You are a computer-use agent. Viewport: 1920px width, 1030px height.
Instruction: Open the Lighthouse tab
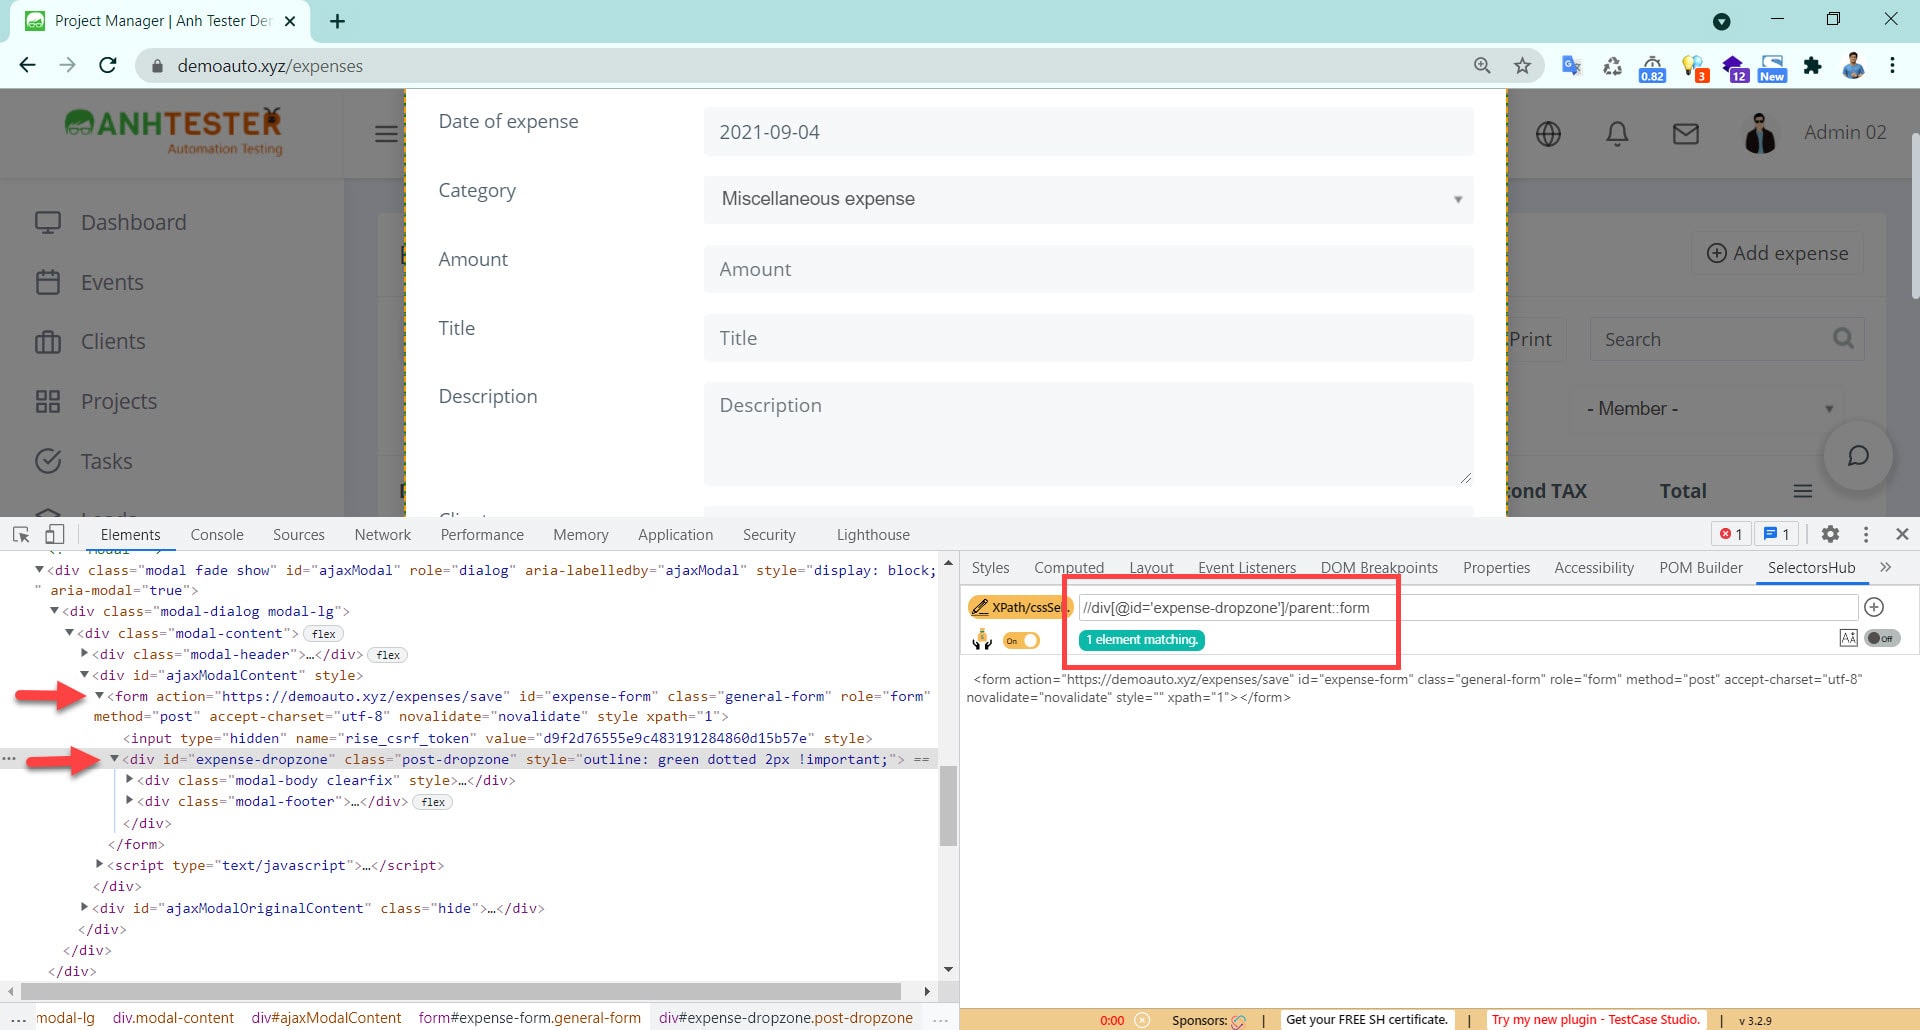tap(873, 535)
